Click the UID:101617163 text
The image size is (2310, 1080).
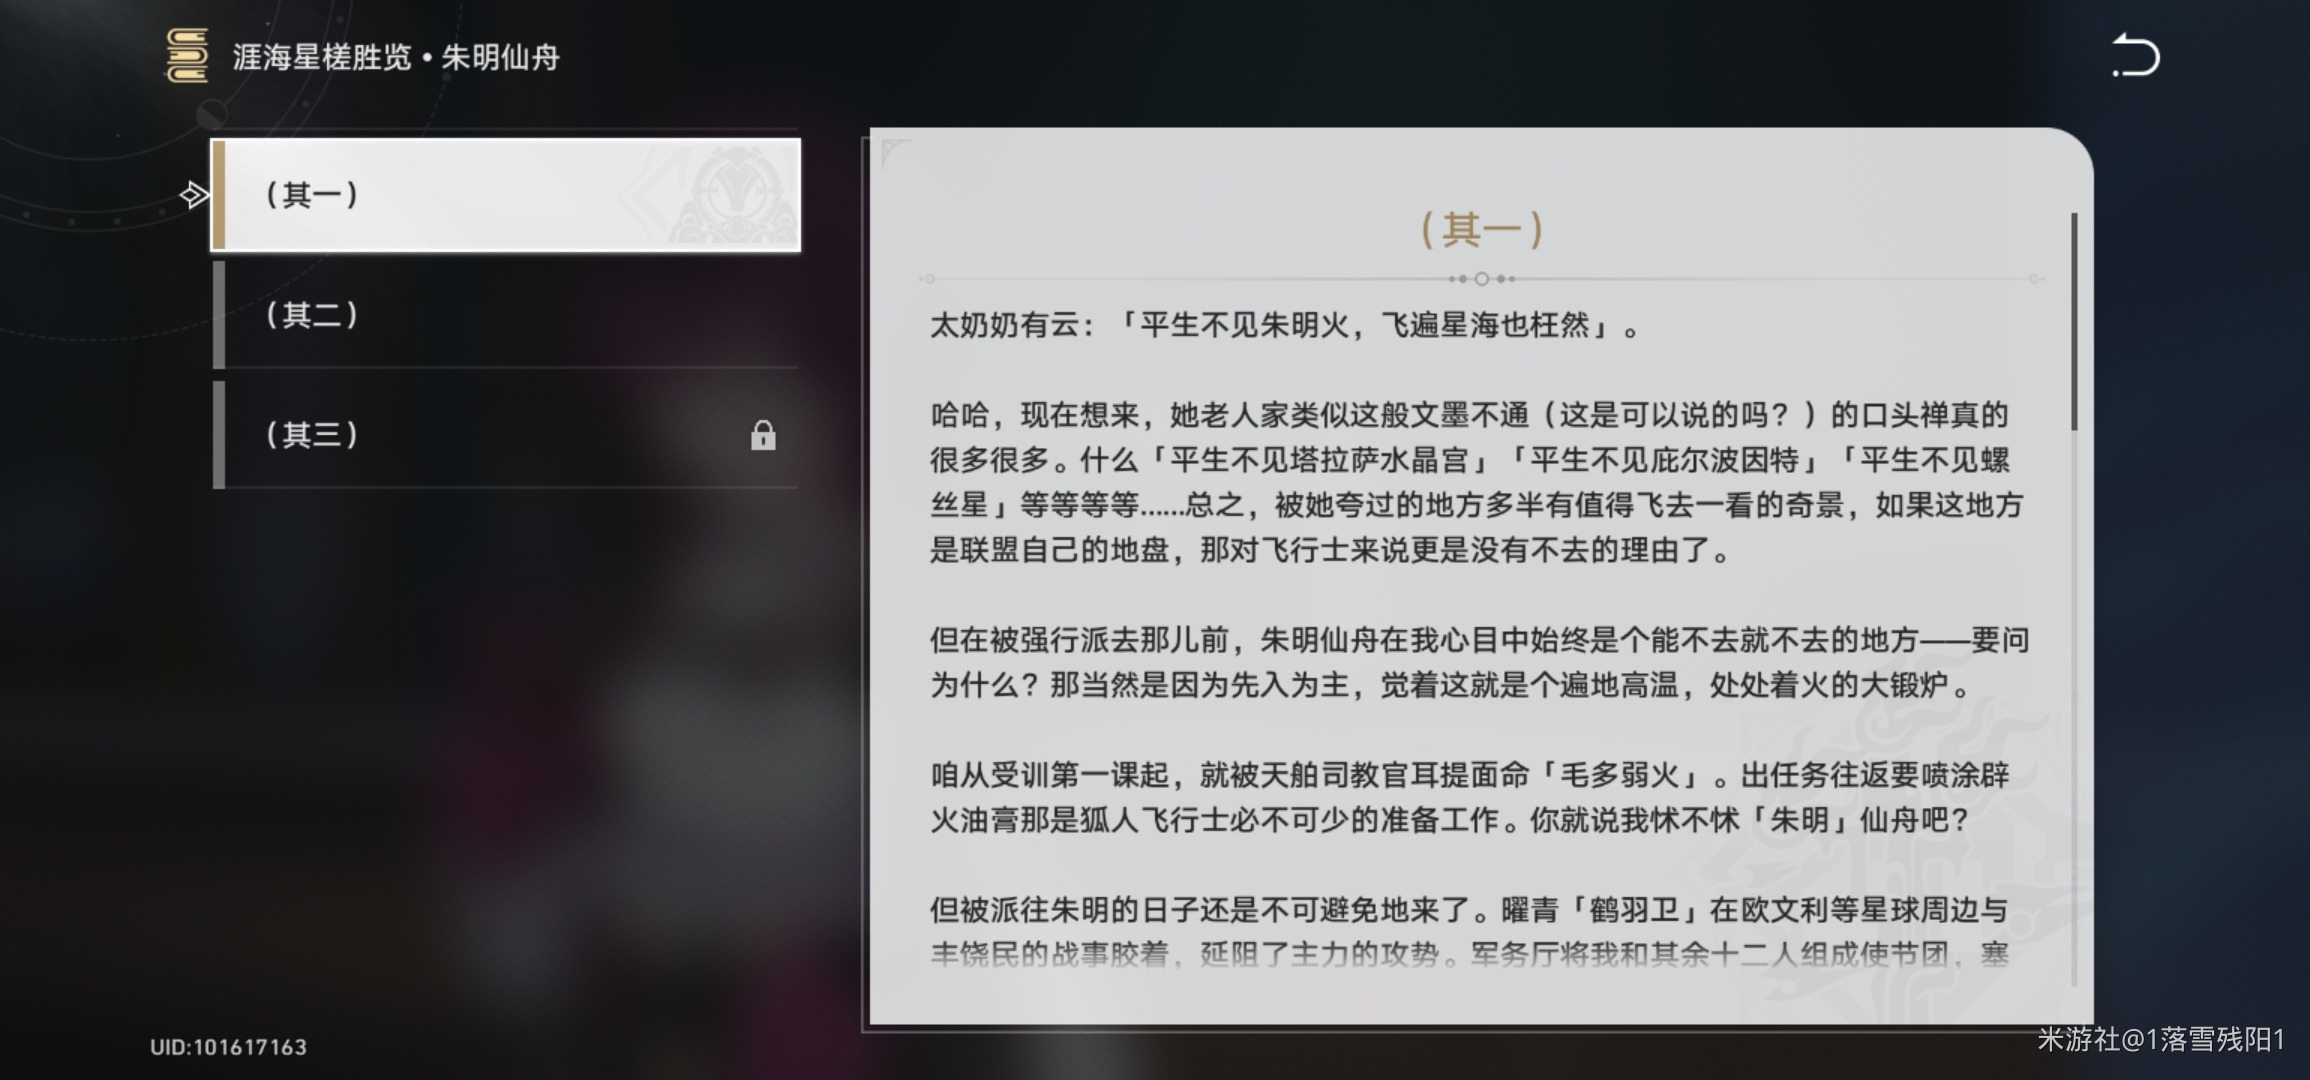(x=228, y=1047)
